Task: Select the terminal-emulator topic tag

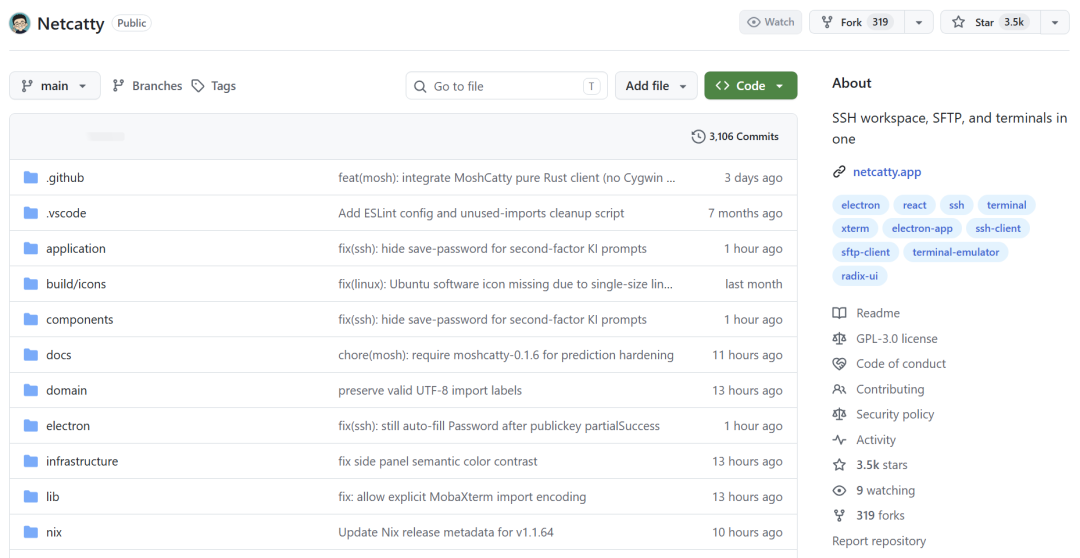Action: click(x=955, y=252)
